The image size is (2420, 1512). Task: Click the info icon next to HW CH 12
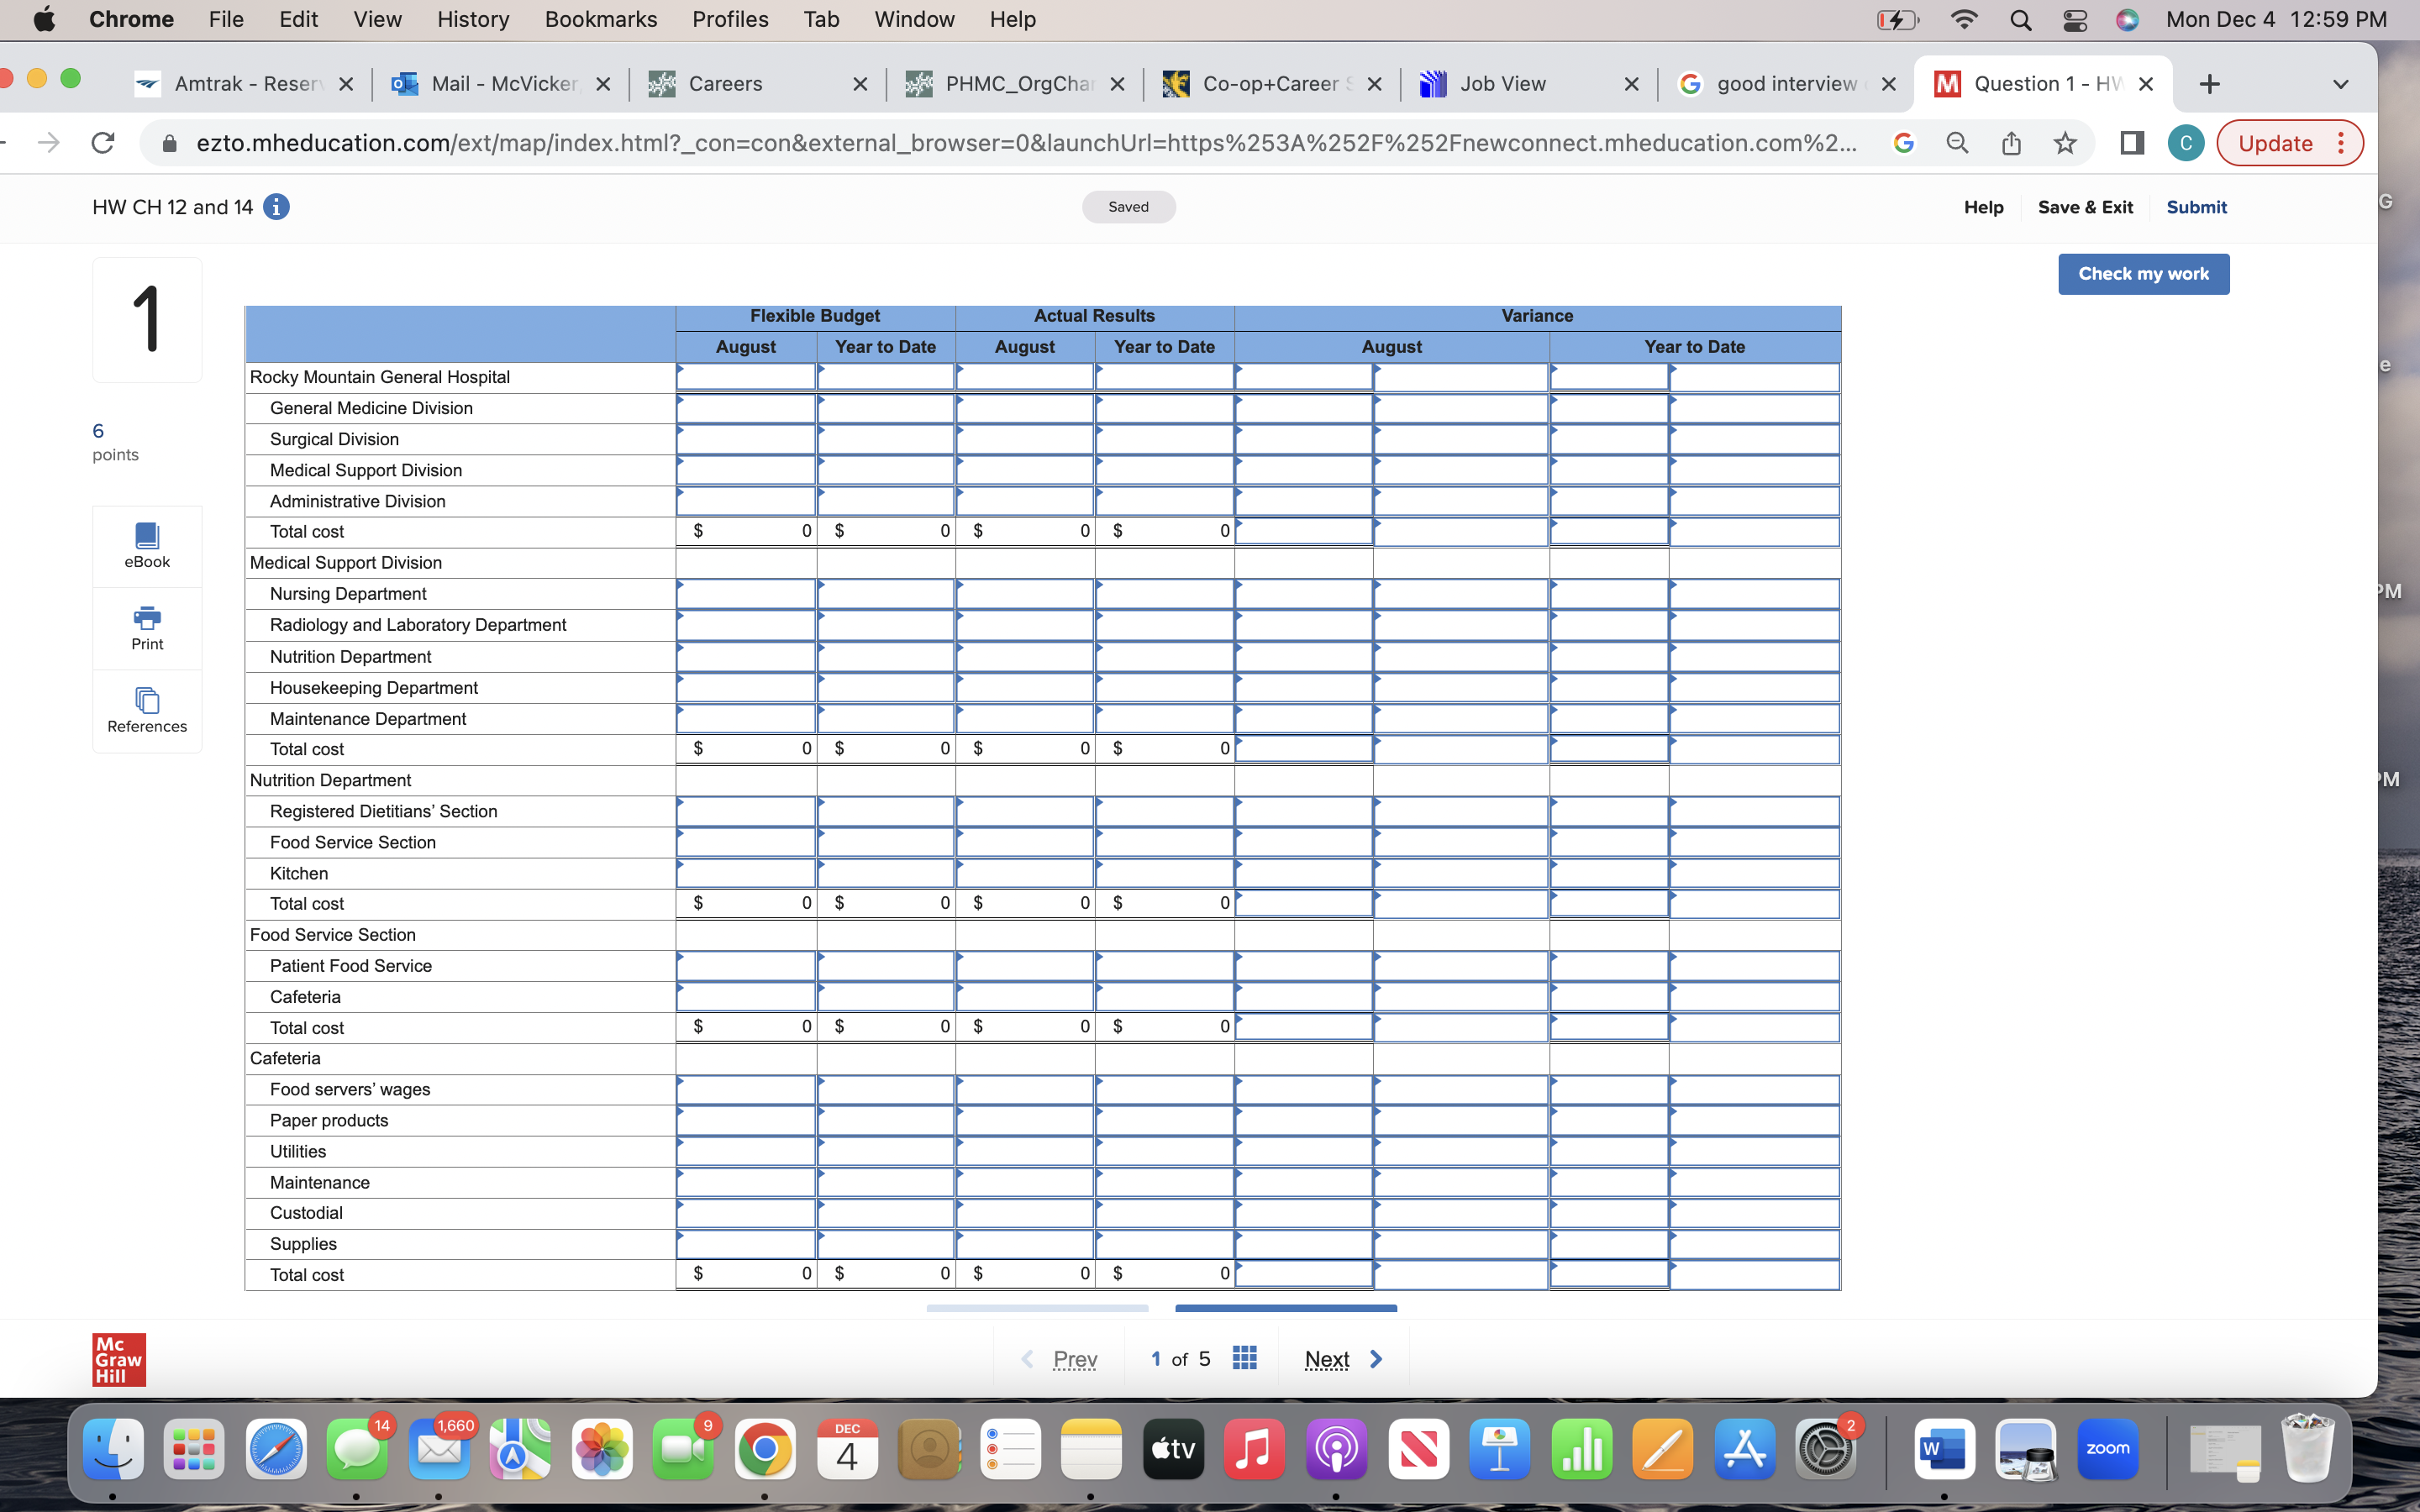[277, 207]
